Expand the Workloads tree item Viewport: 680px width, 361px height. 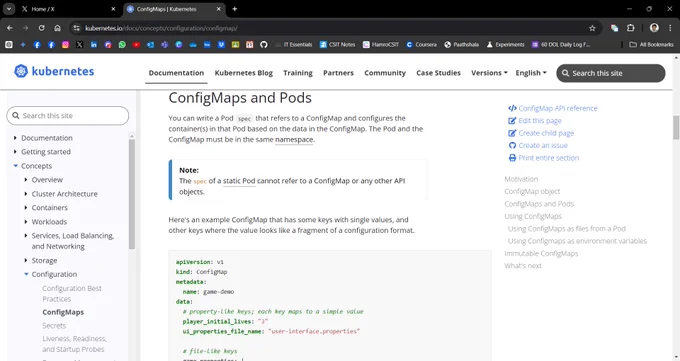(26, 222)
